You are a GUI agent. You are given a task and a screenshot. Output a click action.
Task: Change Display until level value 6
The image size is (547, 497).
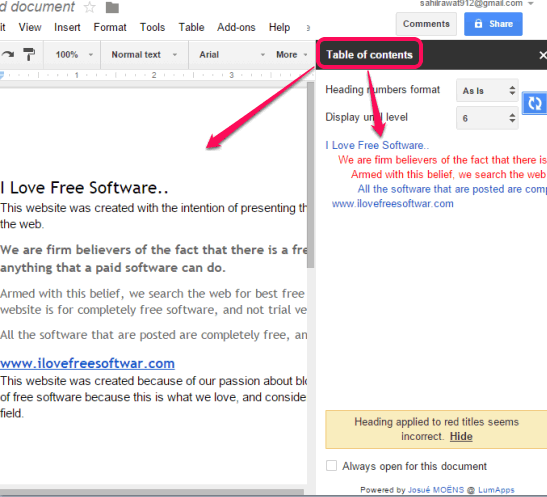coord(487,118)
